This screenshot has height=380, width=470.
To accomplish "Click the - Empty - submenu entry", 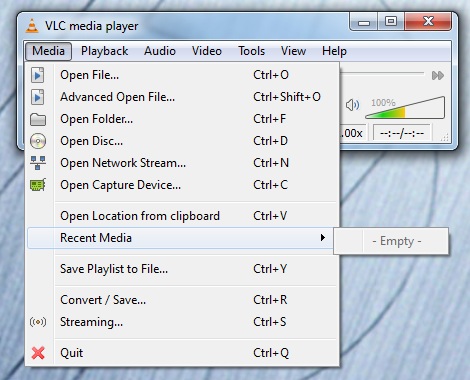I will (x=391, y=241).
